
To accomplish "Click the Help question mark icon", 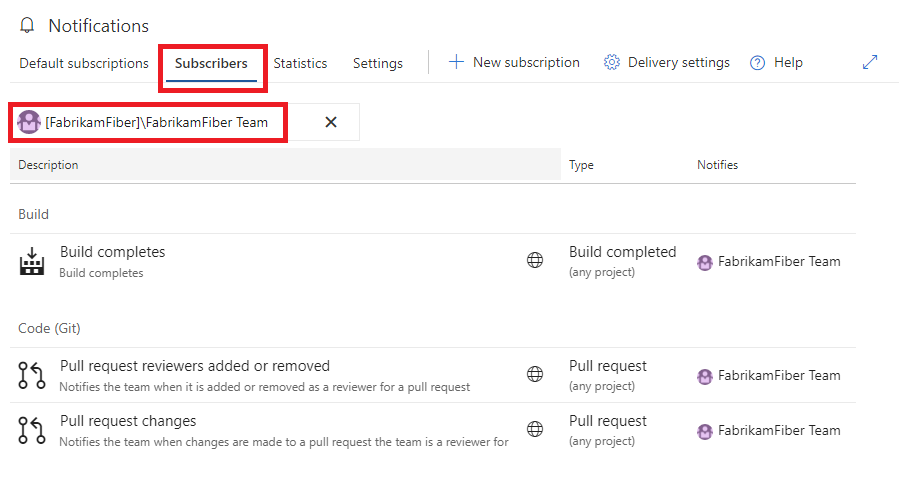I will [758, 62].
